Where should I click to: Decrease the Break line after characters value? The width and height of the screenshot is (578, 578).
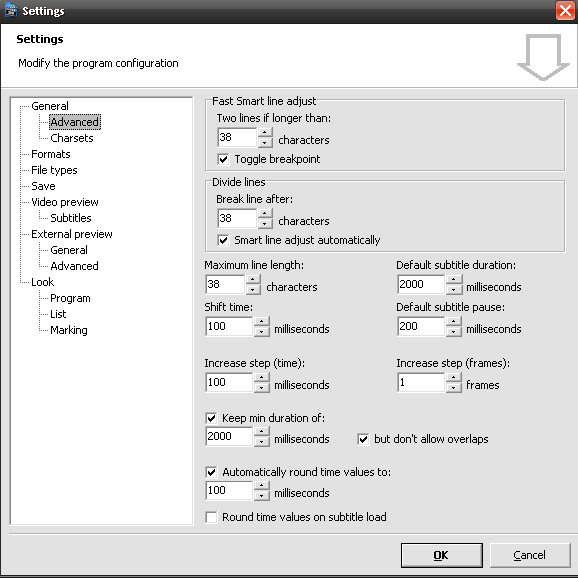click(x=265, y=223)
